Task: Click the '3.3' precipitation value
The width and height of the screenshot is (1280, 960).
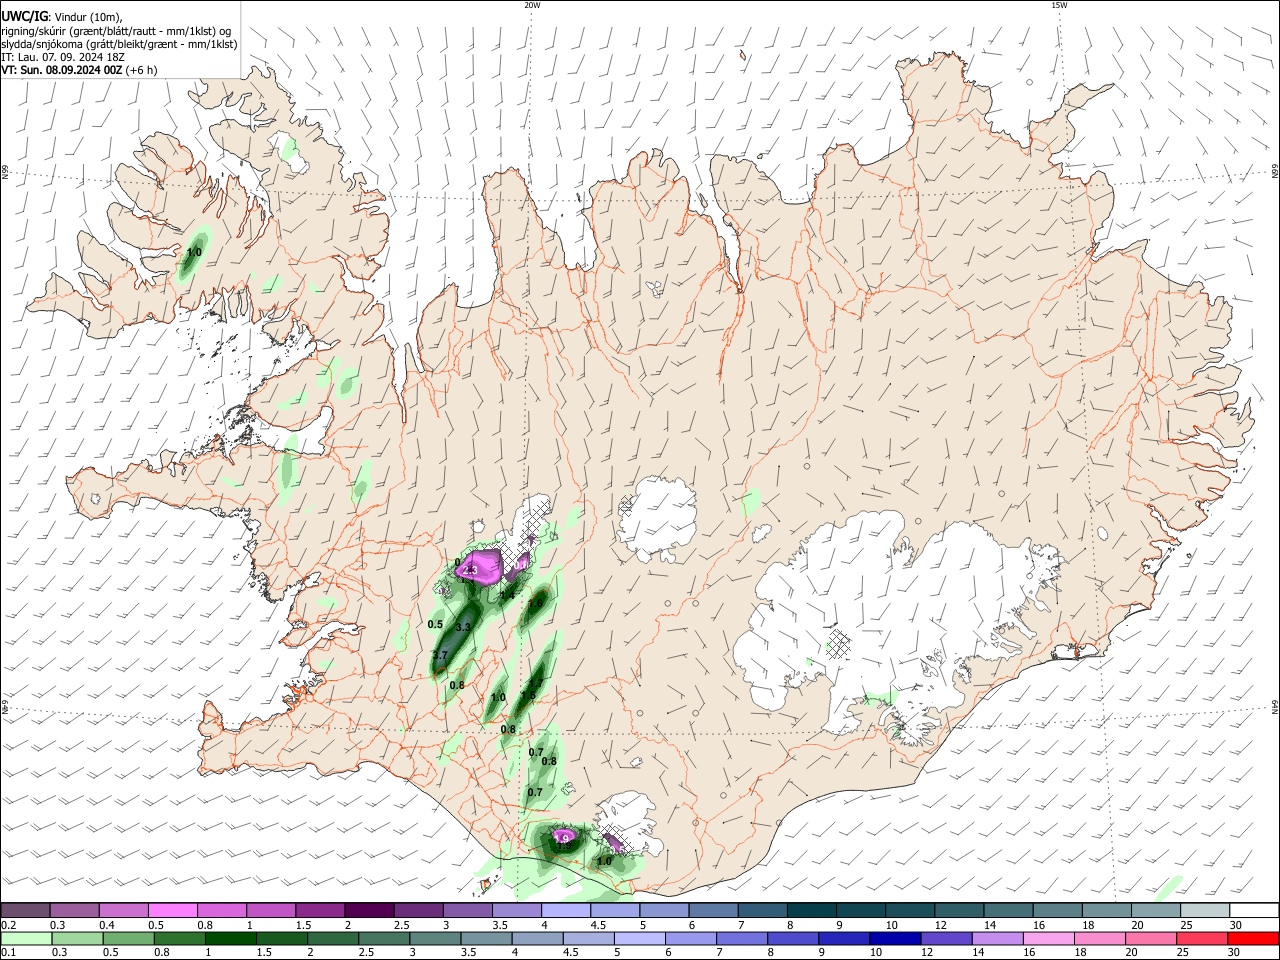Action: click(x=463, y=627)
